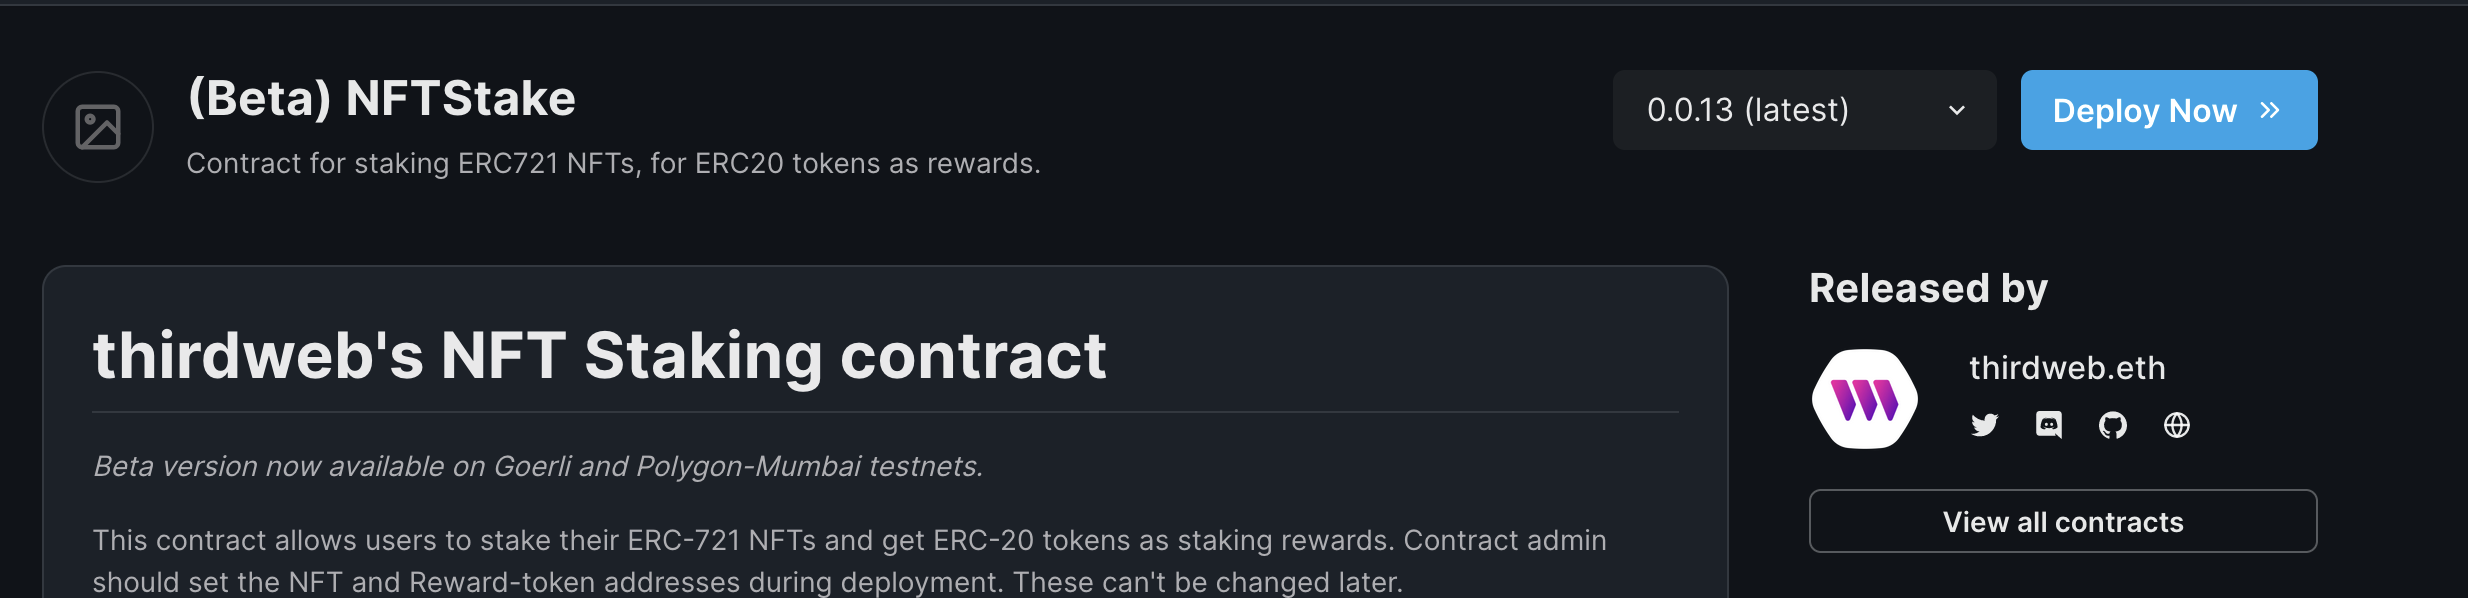This screenshot has width=2468, height=598.
Task: Click the divider line under readme heading
Action: point(886,412)
